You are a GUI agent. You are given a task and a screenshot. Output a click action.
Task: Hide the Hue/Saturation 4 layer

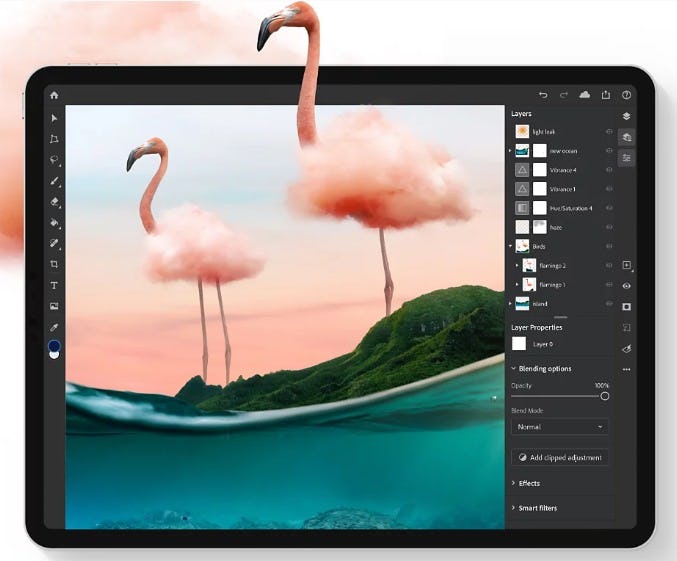(609, 208)
